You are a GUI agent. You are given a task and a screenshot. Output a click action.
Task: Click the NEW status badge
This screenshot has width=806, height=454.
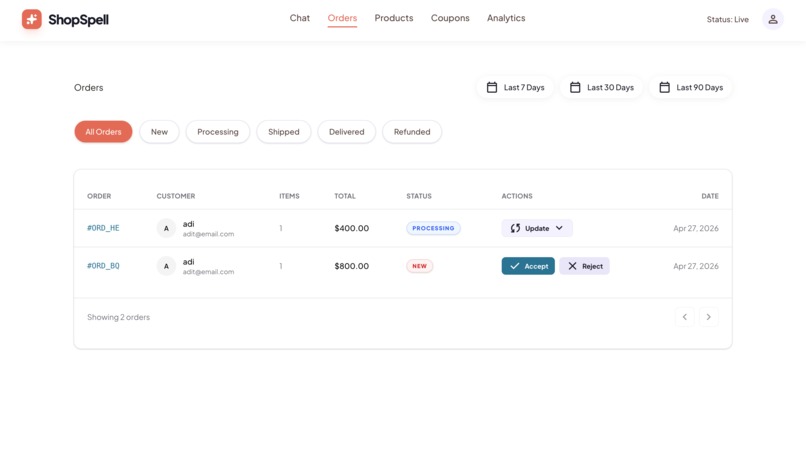(x=419, y=266)
